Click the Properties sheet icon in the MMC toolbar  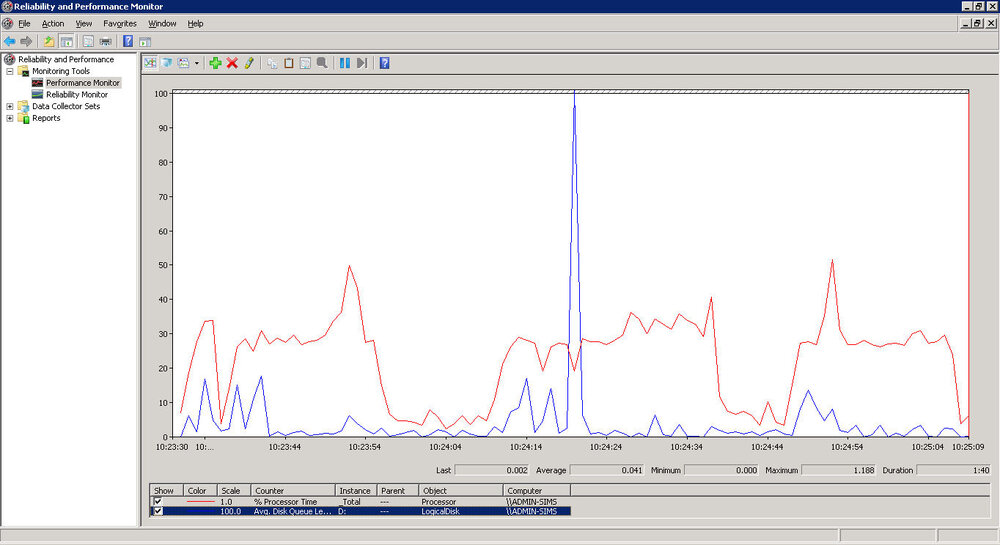pyautogui.click(x=88, y=41)
